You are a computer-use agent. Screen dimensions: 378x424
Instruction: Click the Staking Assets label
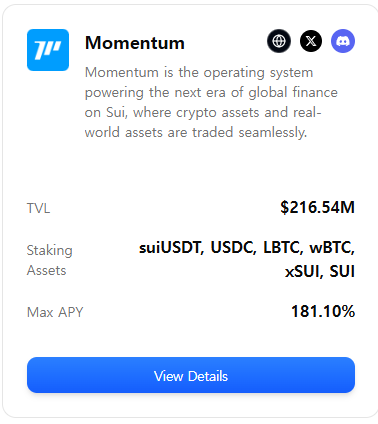pyautogui.click(x=49, y=260)
